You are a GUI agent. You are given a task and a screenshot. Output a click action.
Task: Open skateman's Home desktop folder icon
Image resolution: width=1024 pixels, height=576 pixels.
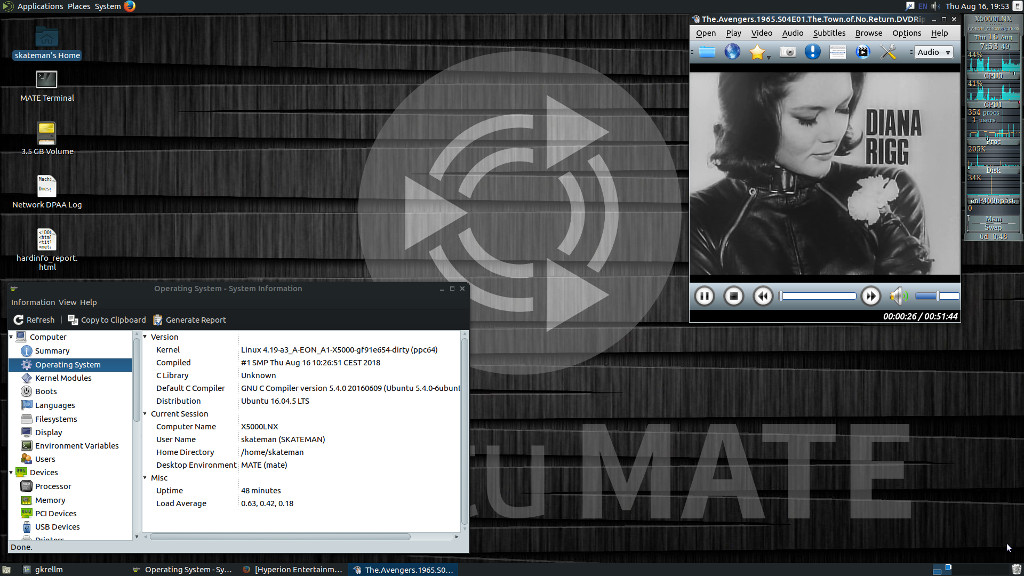click(47, 43)
